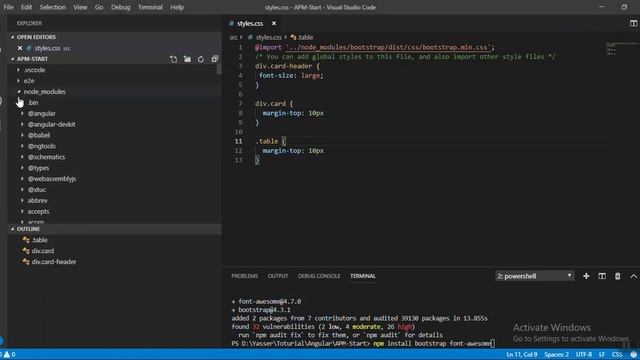Click src in the breadcrumb
Screen dimensions: 640x360
click(233, 38)
